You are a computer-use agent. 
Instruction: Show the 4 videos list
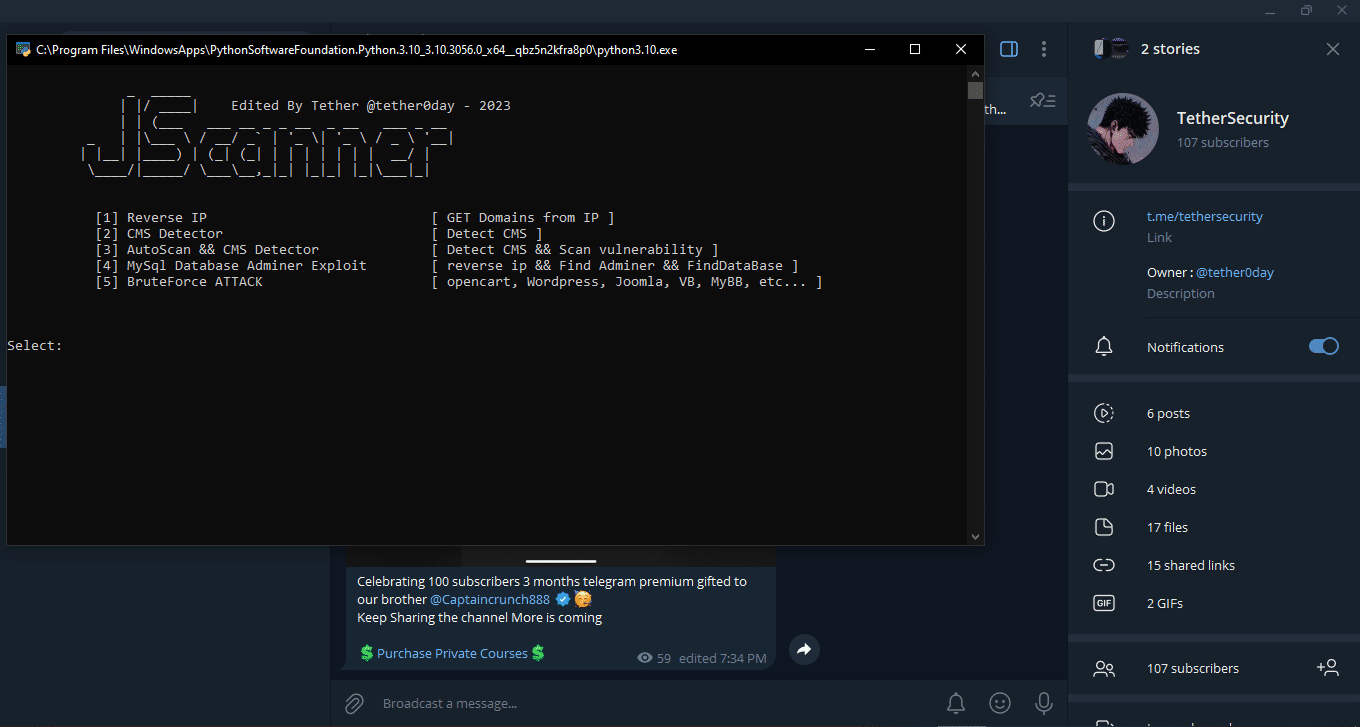[1171, 489]
